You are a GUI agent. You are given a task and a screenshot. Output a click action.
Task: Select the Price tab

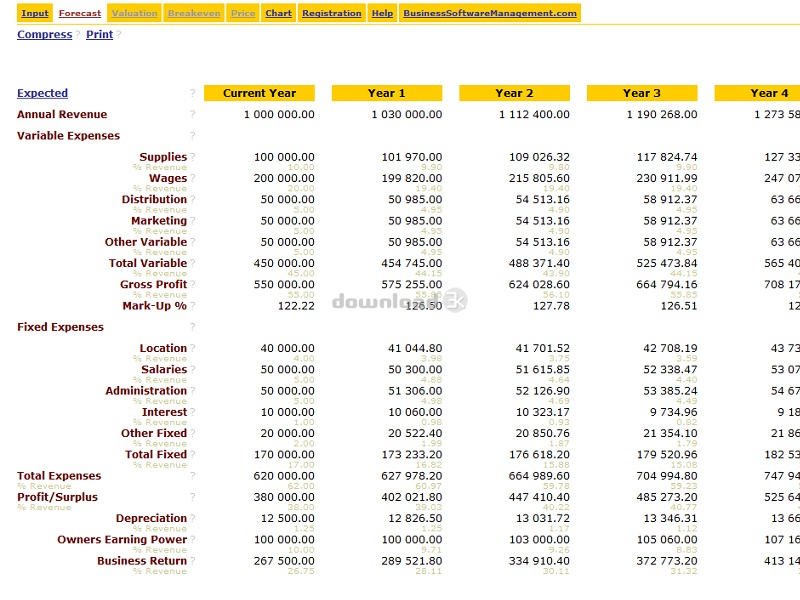(x=243, y=13)
